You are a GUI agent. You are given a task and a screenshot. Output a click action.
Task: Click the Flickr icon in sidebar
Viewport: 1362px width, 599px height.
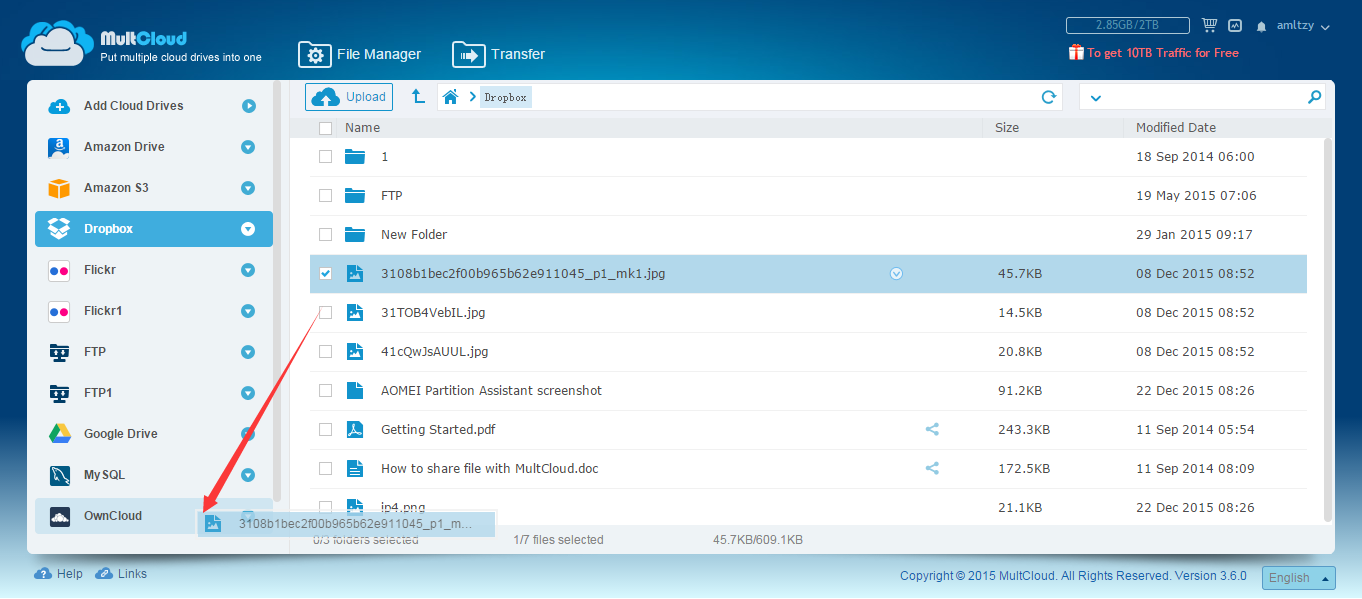[x=59, y=270]
